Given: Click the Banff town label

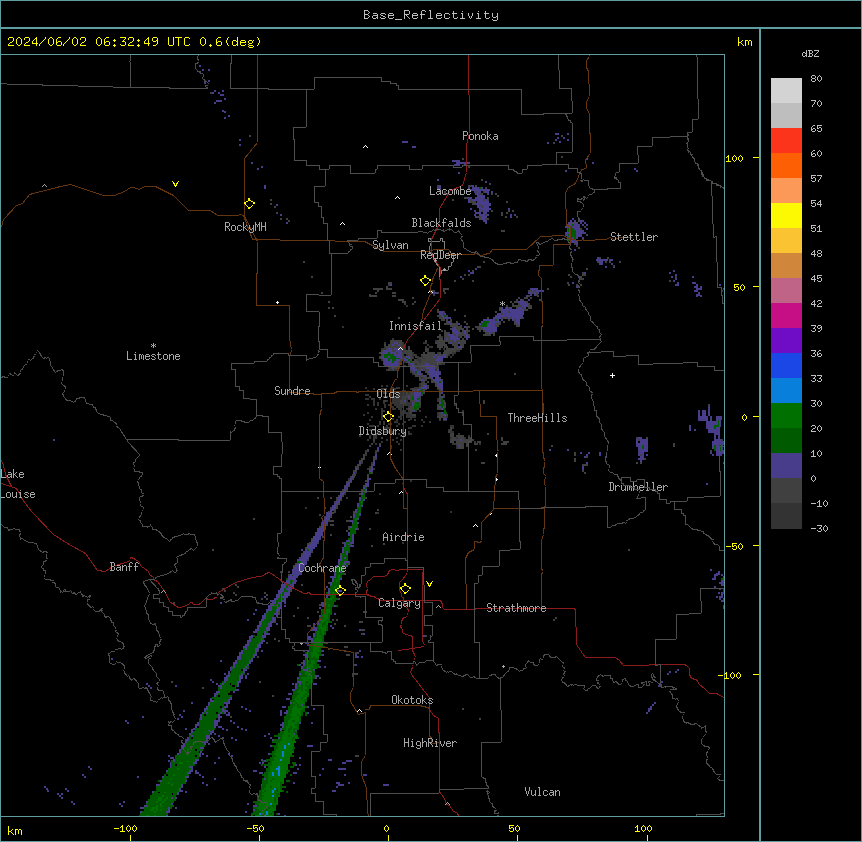Looking at the screenshot, I should coord(124,567).
